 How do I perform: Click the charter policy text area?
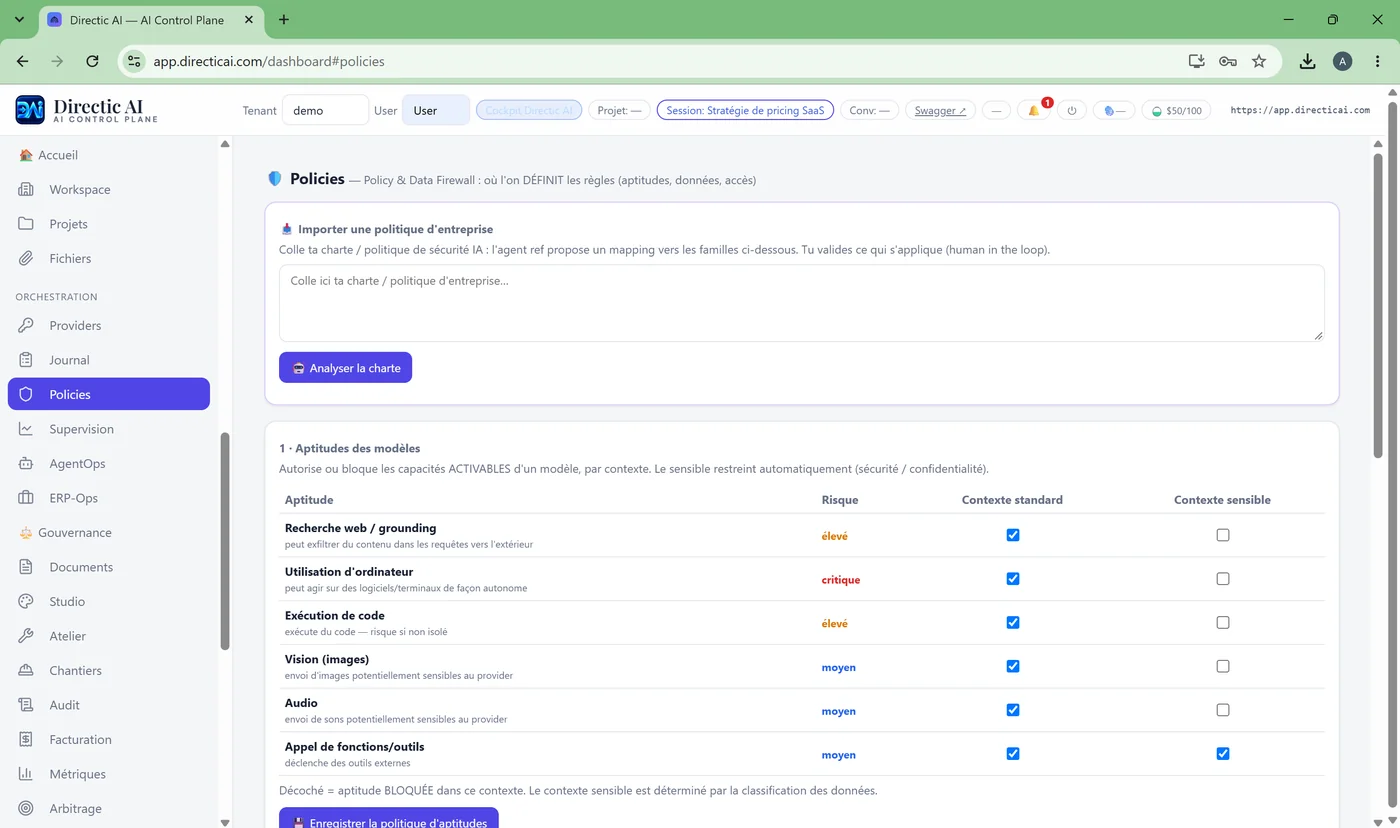[x=801, y=303]
